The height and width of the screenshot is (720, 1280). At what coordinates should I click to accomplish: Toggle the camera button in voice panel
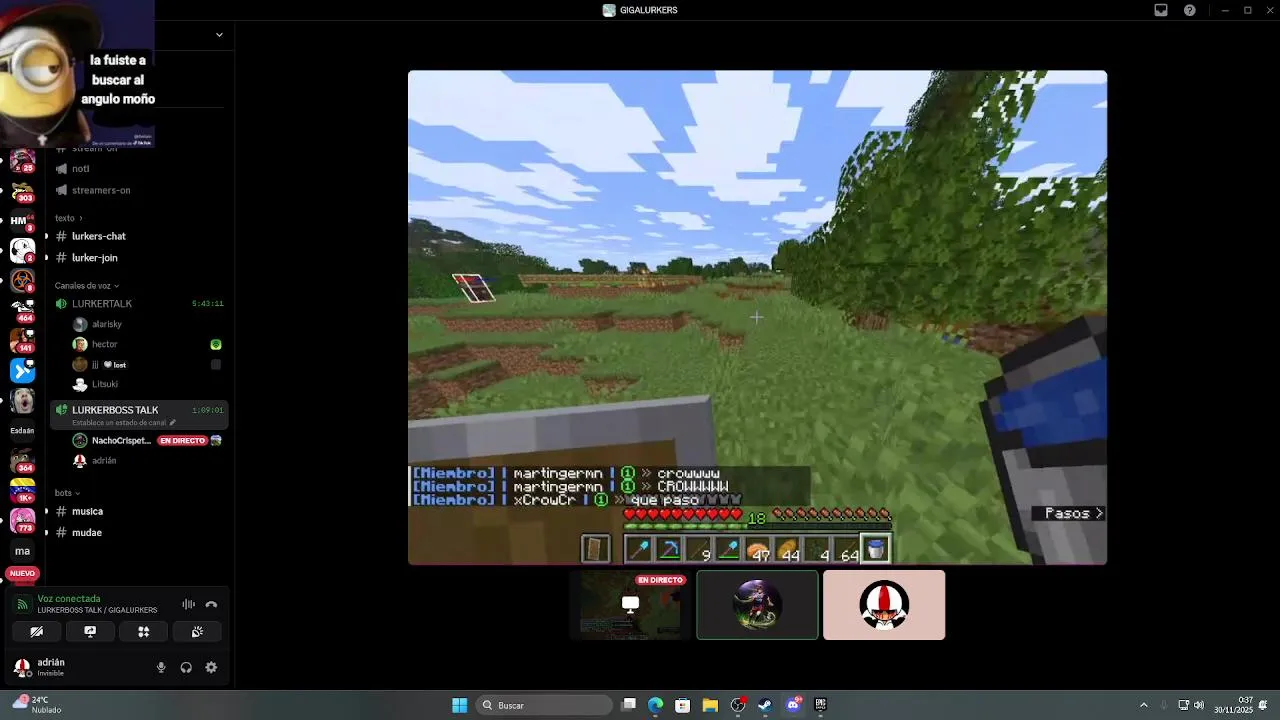point(36,632)
